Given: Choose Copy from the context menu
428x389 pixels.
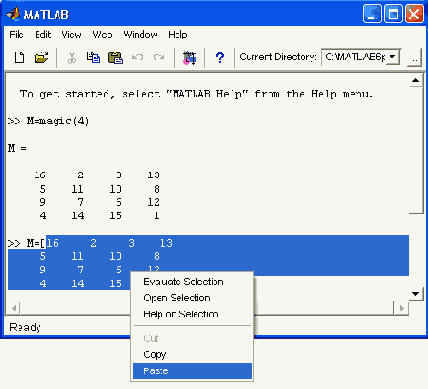Looking at the screenshot, I should pyautogui.click(x=192, y=354).
